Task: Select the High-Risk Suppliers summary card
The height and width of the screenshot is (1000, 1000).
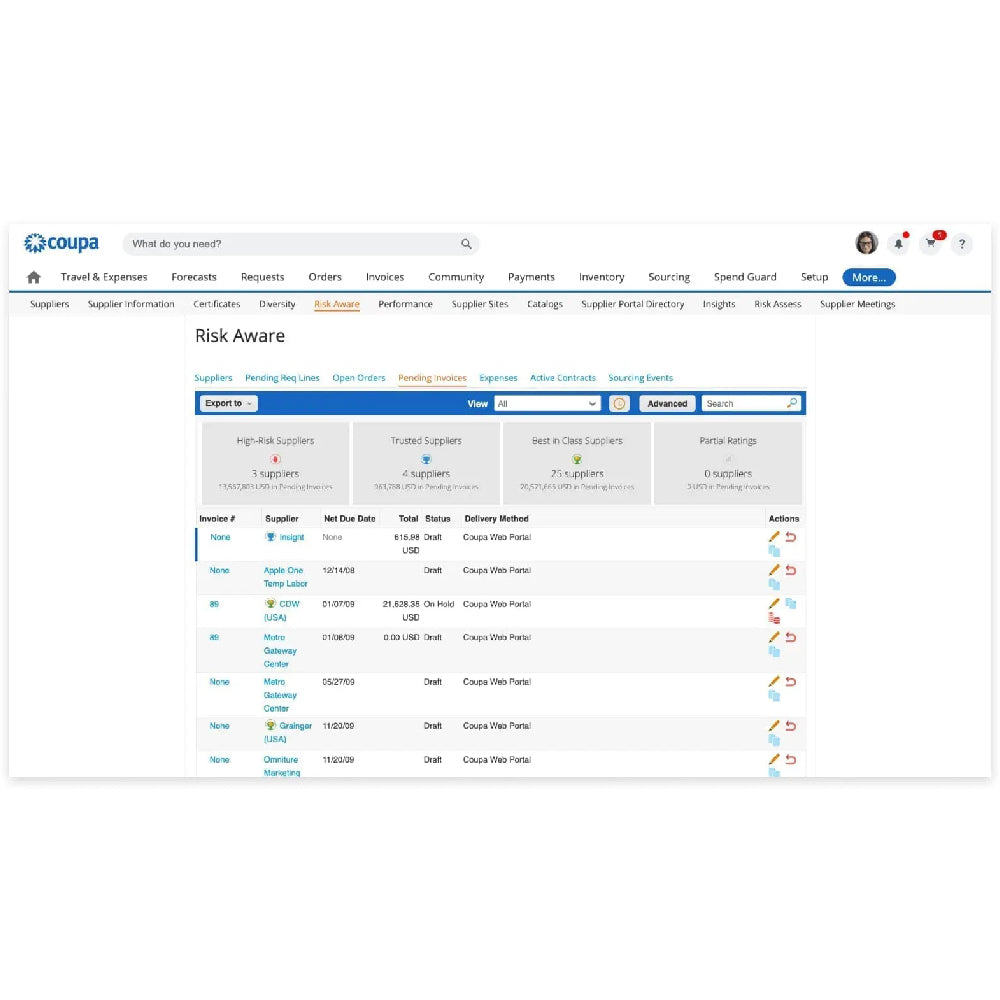Action: click(276, 464)
